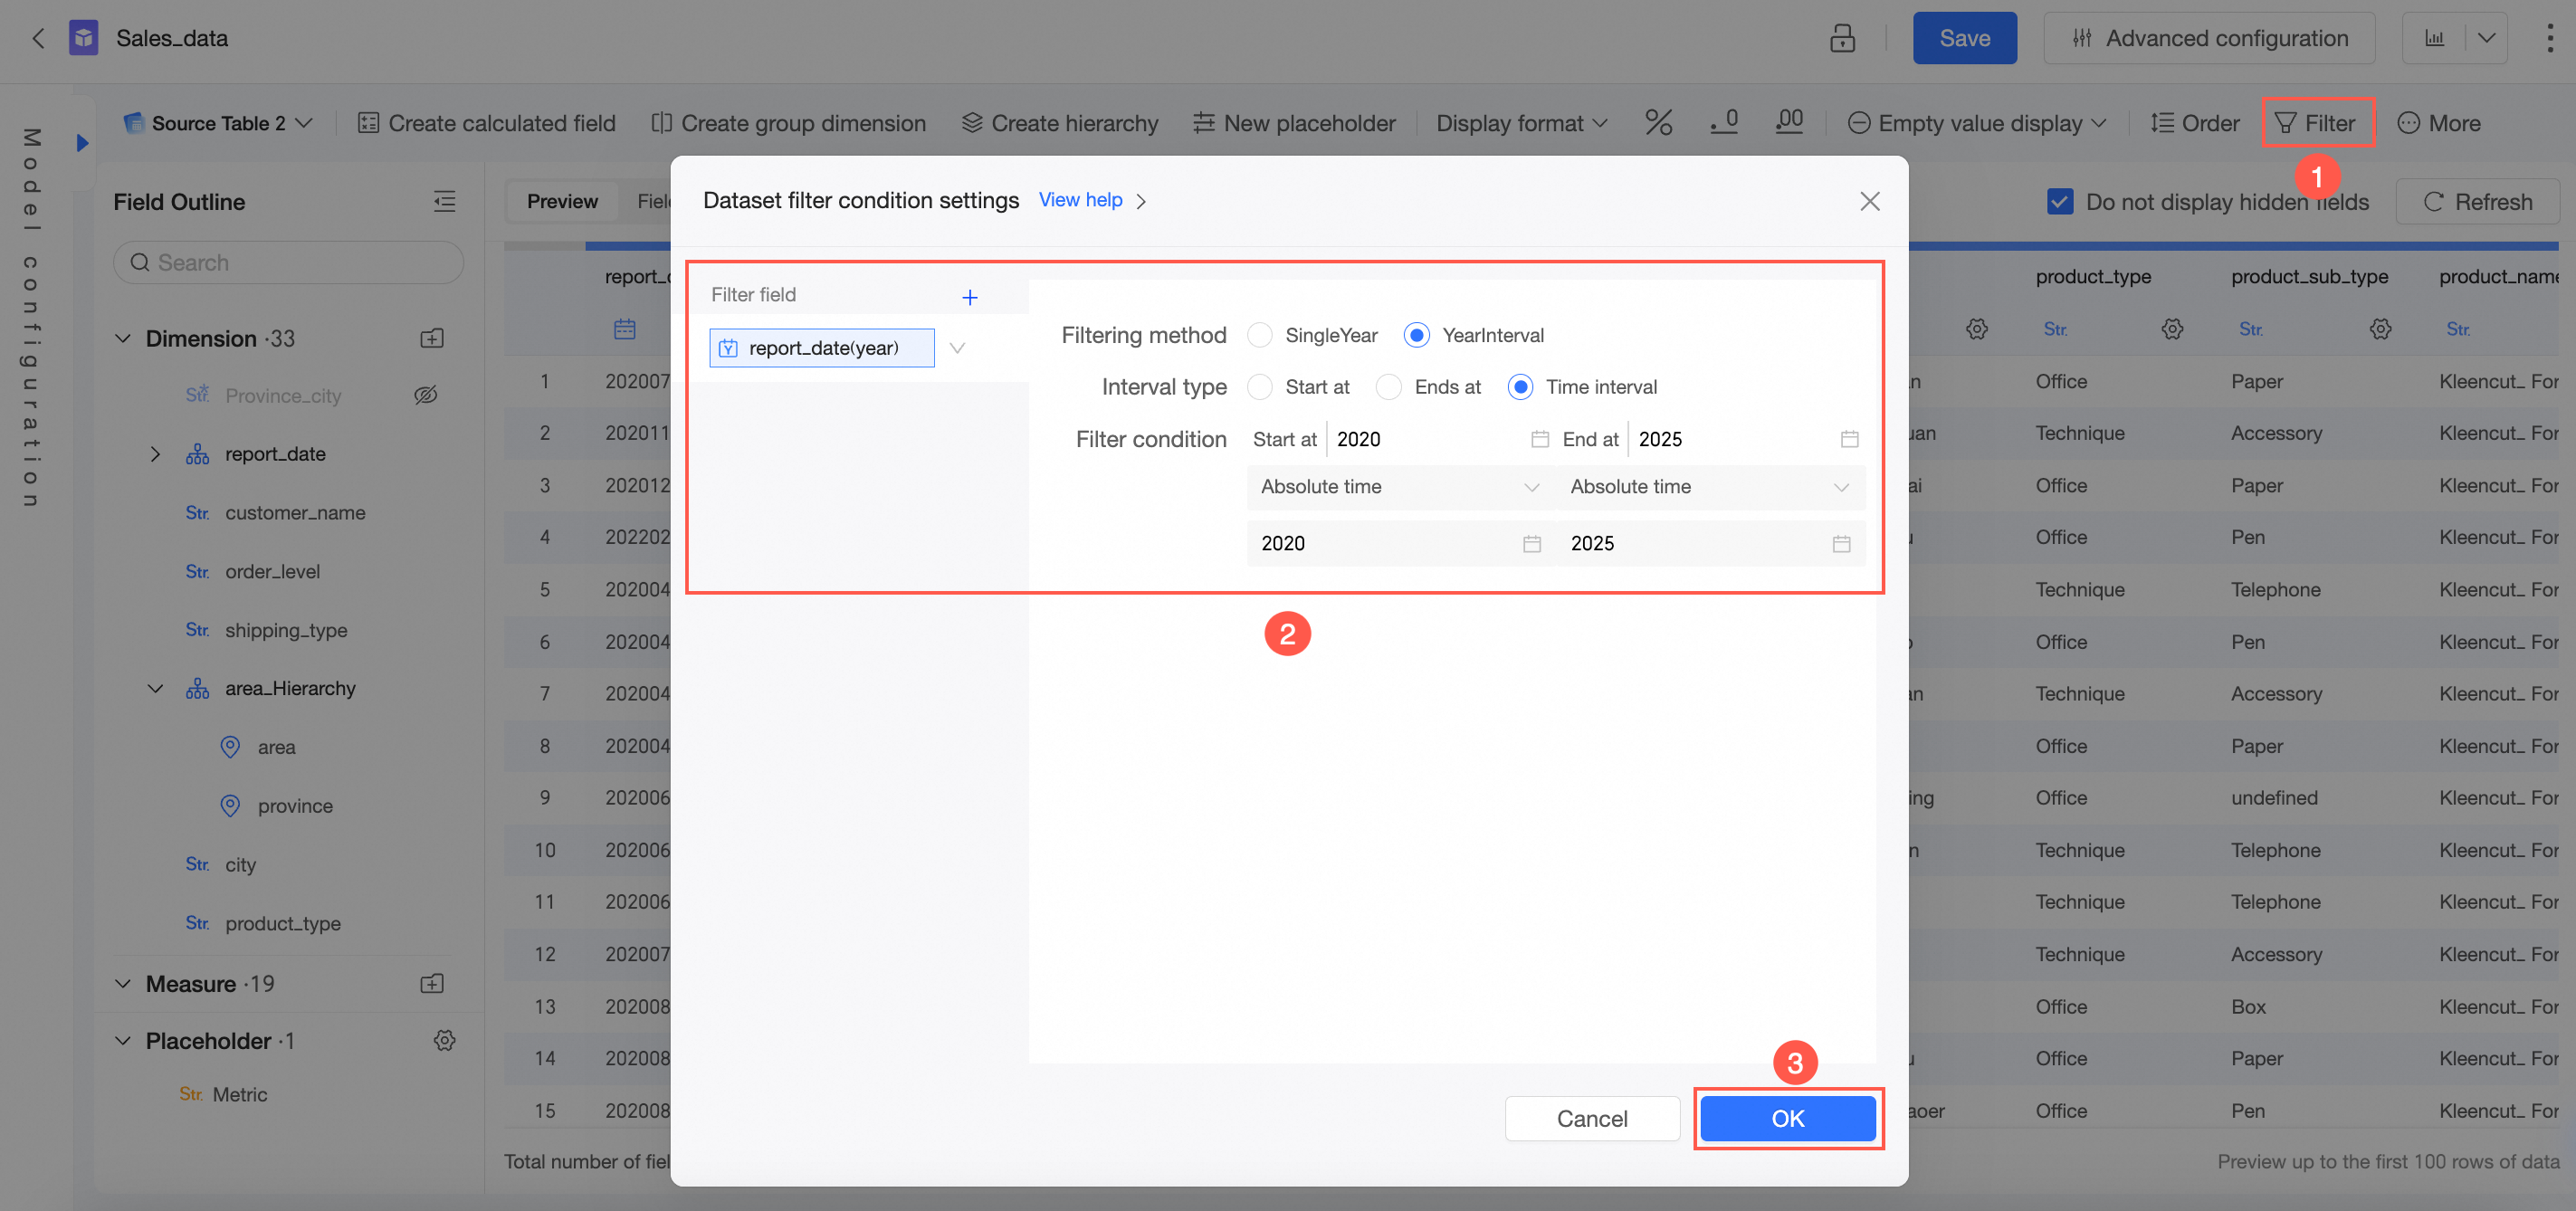Open the Filter funnel tool
This screenshot has height=1211, width=2576.
tap(2316, 123)
